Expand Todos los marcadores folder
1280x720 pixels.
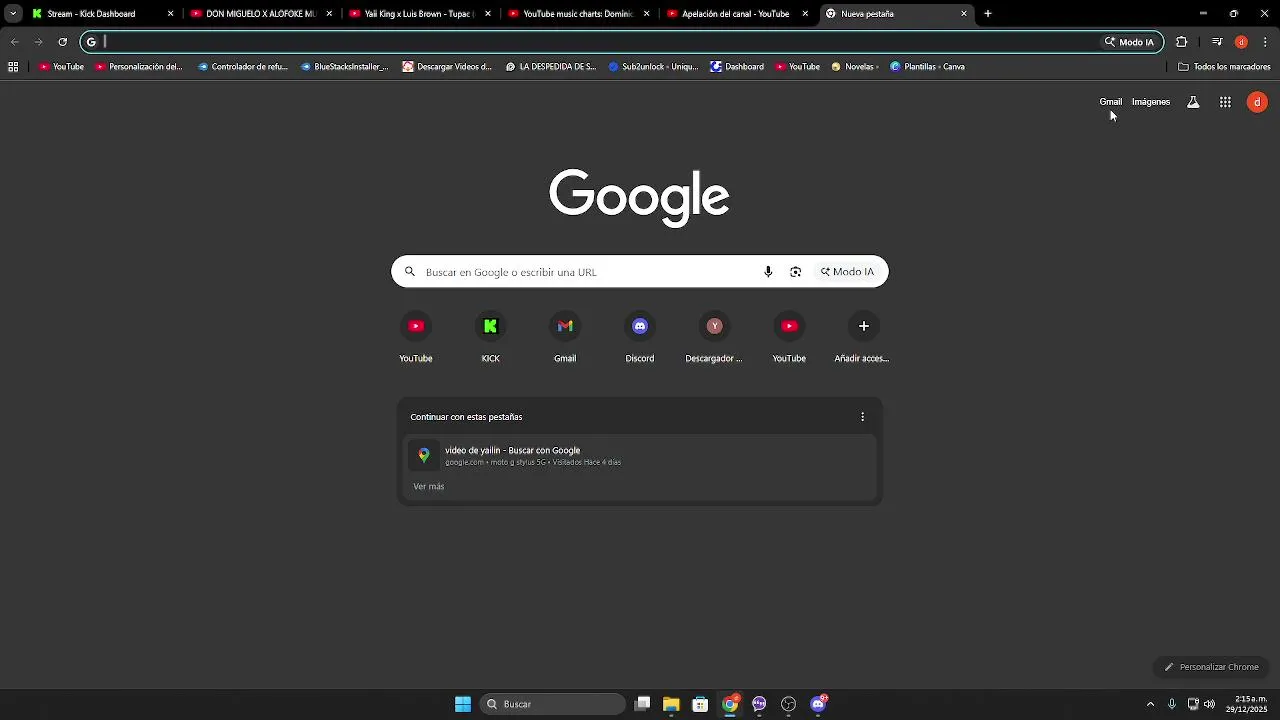pyautogui.click(x=1224, y=67)
